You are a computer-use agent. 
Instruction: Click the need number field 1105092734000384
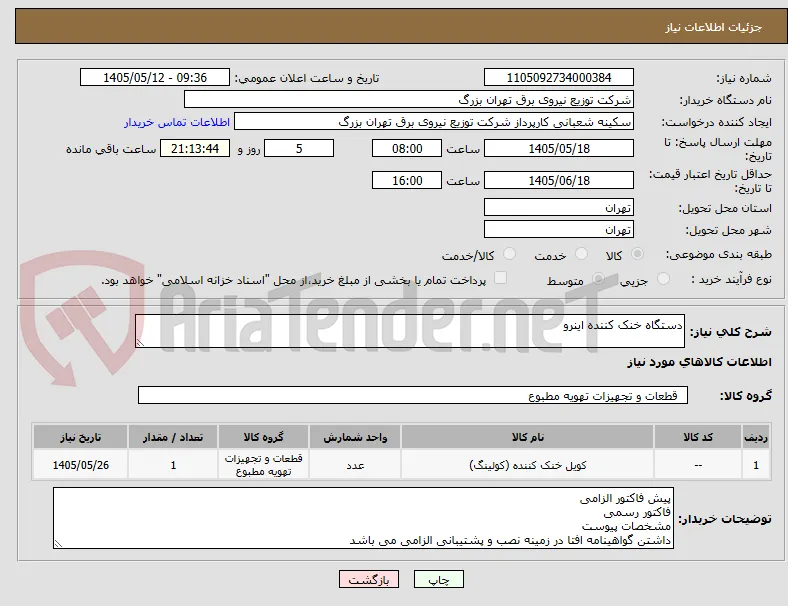(x=559, y=77)
